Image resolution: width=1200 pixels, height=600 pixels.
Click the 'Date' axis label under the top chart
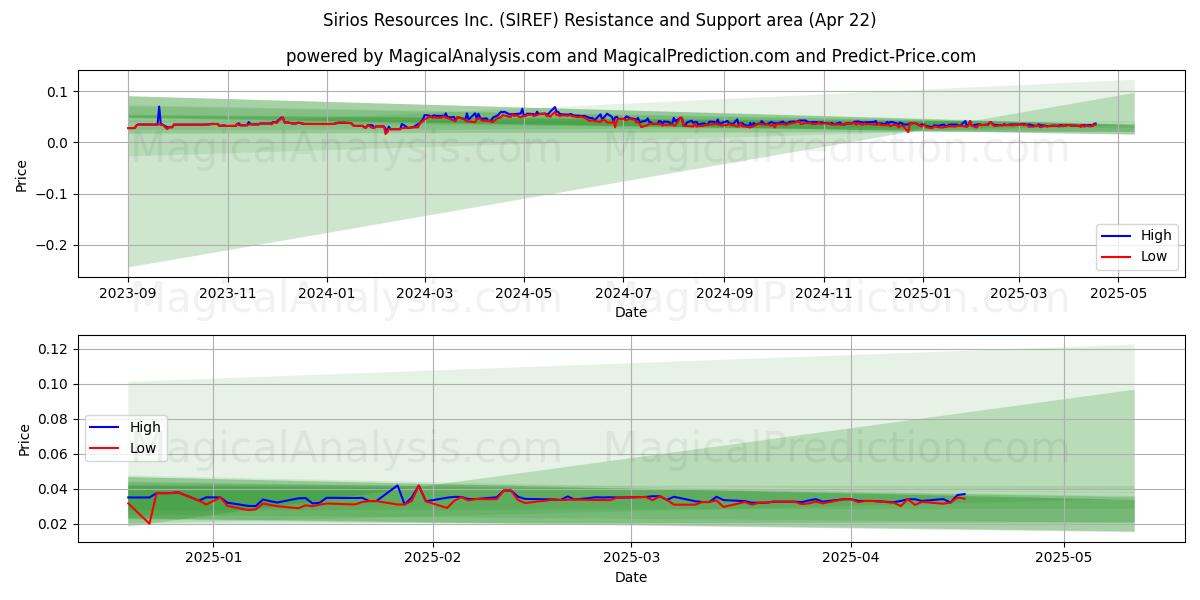coord(631,312)
